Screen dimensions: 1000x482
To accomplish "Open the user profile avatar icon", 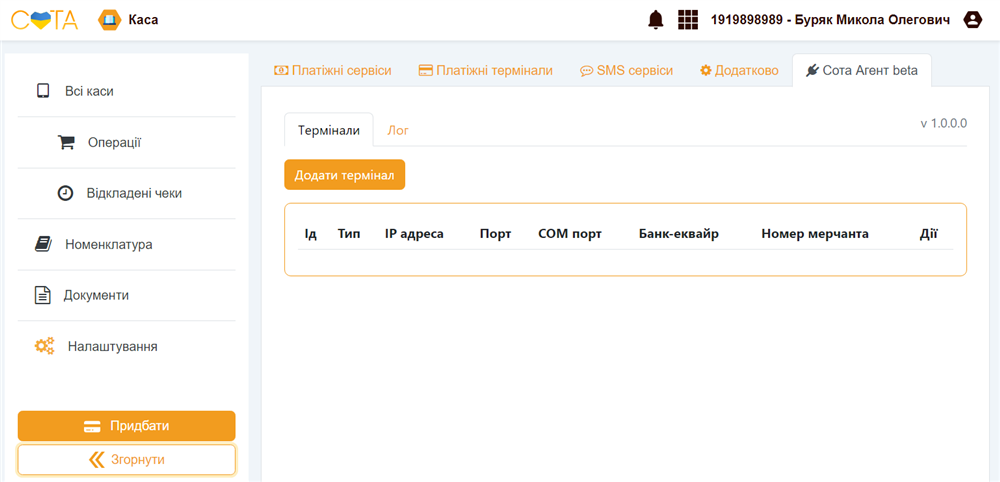I will tap(973, 20).
